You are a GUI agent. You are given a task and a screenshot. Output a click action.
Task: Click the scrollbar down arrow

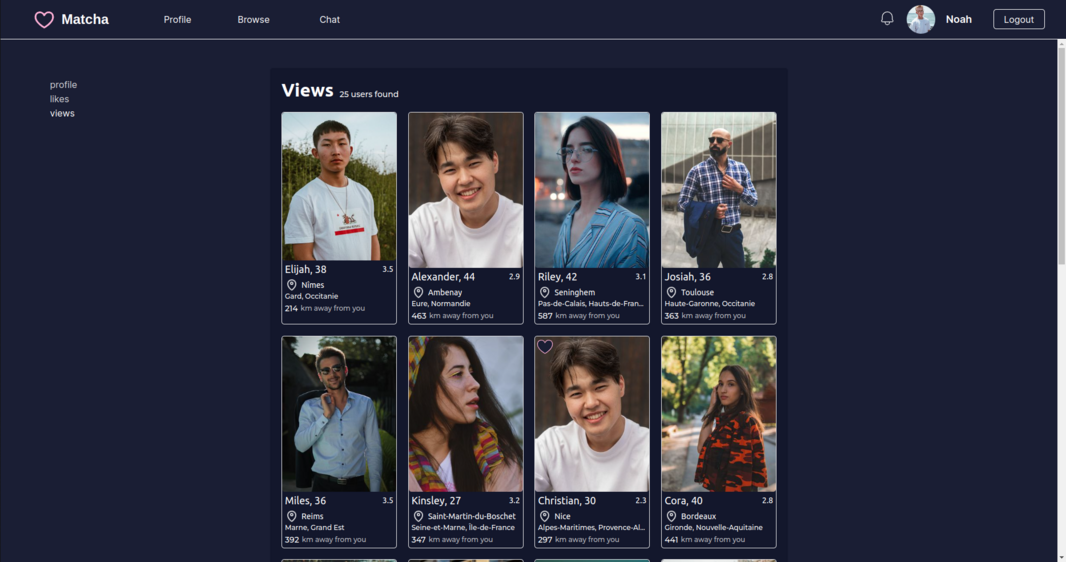click(1061, 556)
